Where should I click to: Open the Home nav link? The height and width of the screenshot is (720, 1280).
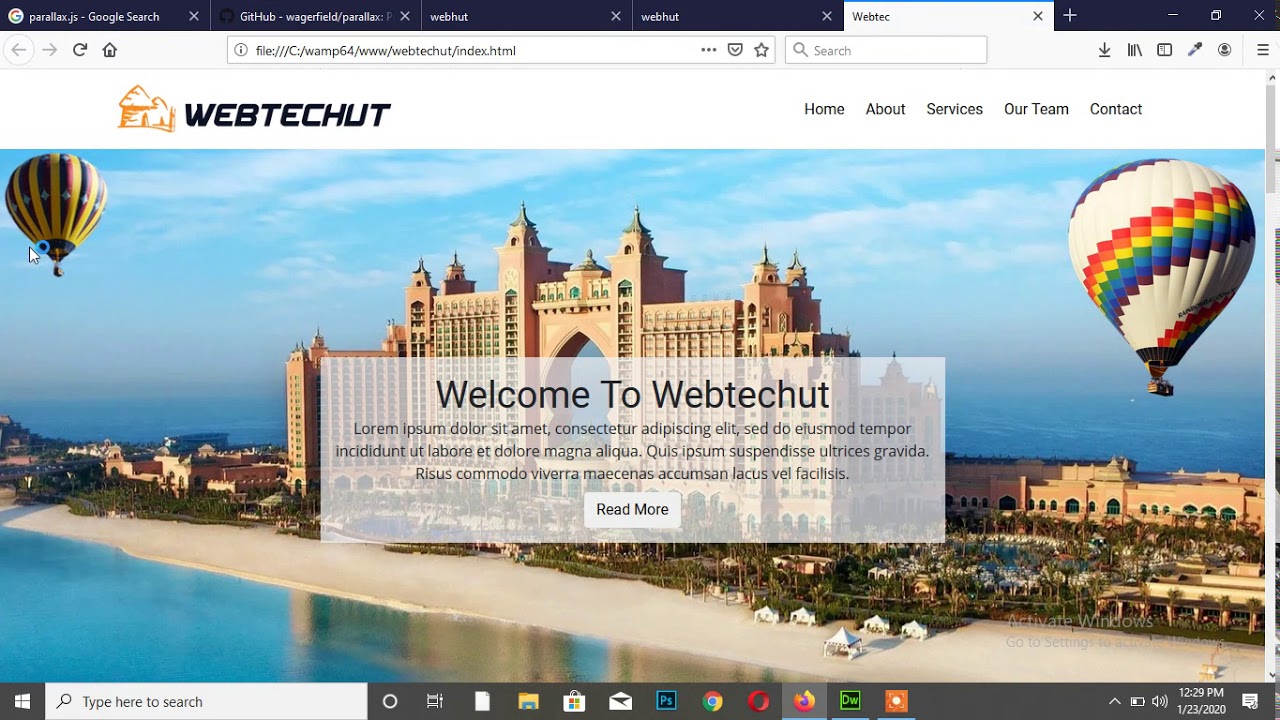coord(824,109)
